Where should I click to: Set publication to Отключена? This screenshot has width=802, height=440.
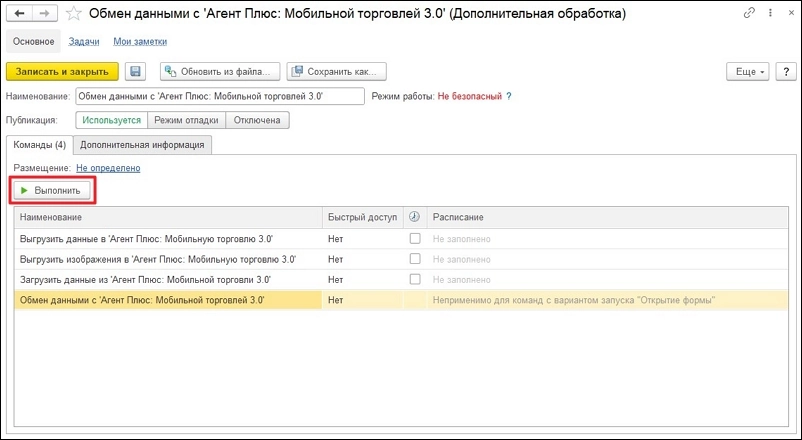pos(257,120)
